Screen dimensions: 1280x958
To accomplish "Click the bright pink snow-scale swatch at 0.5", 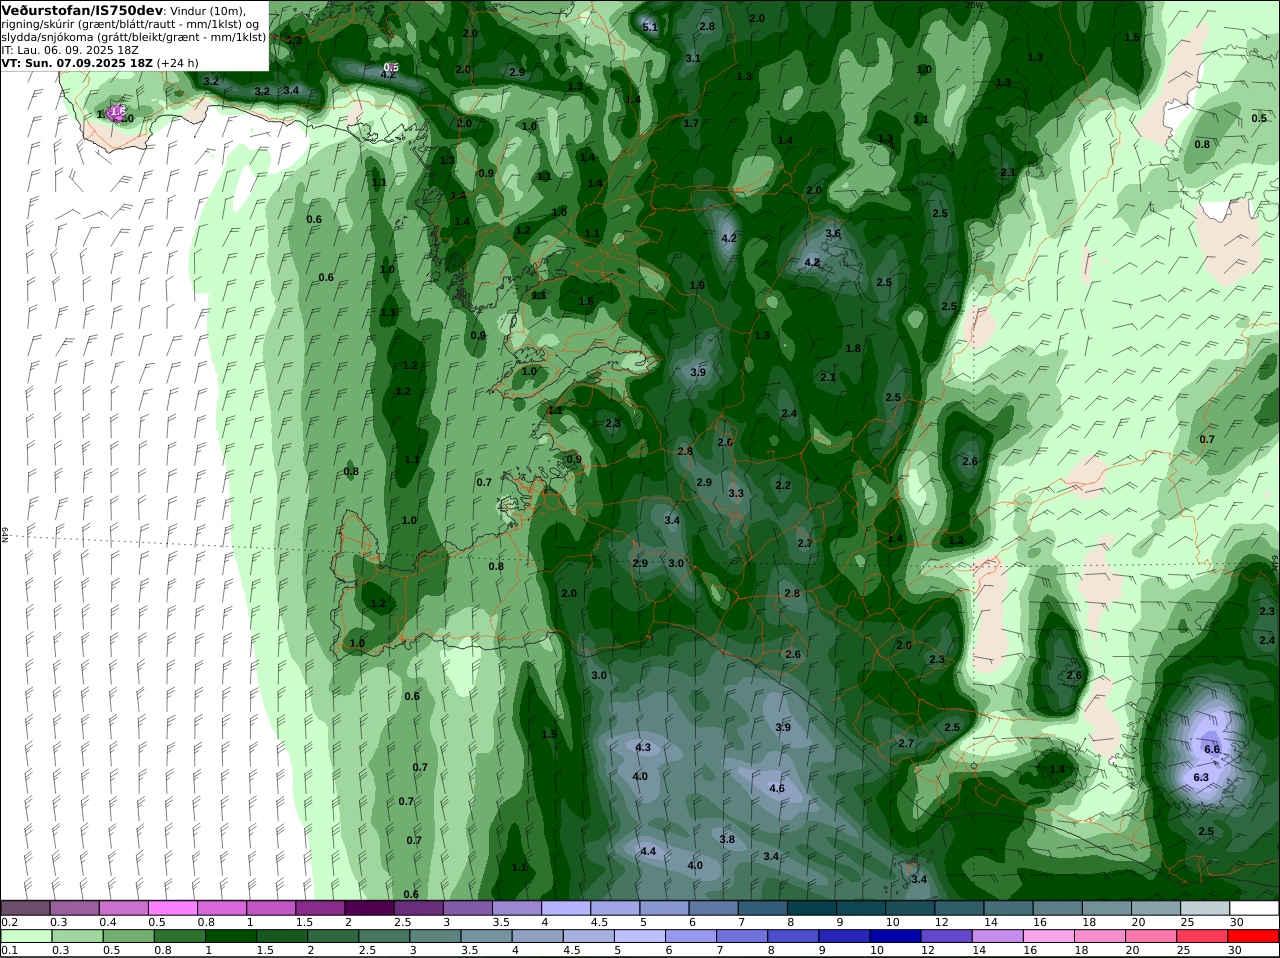I will click(172, 908).
